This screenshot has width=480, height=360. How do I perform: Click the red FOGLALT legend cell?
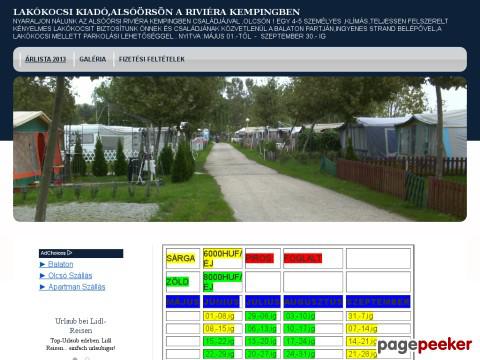pyautogui.click(x=313, y=258)
